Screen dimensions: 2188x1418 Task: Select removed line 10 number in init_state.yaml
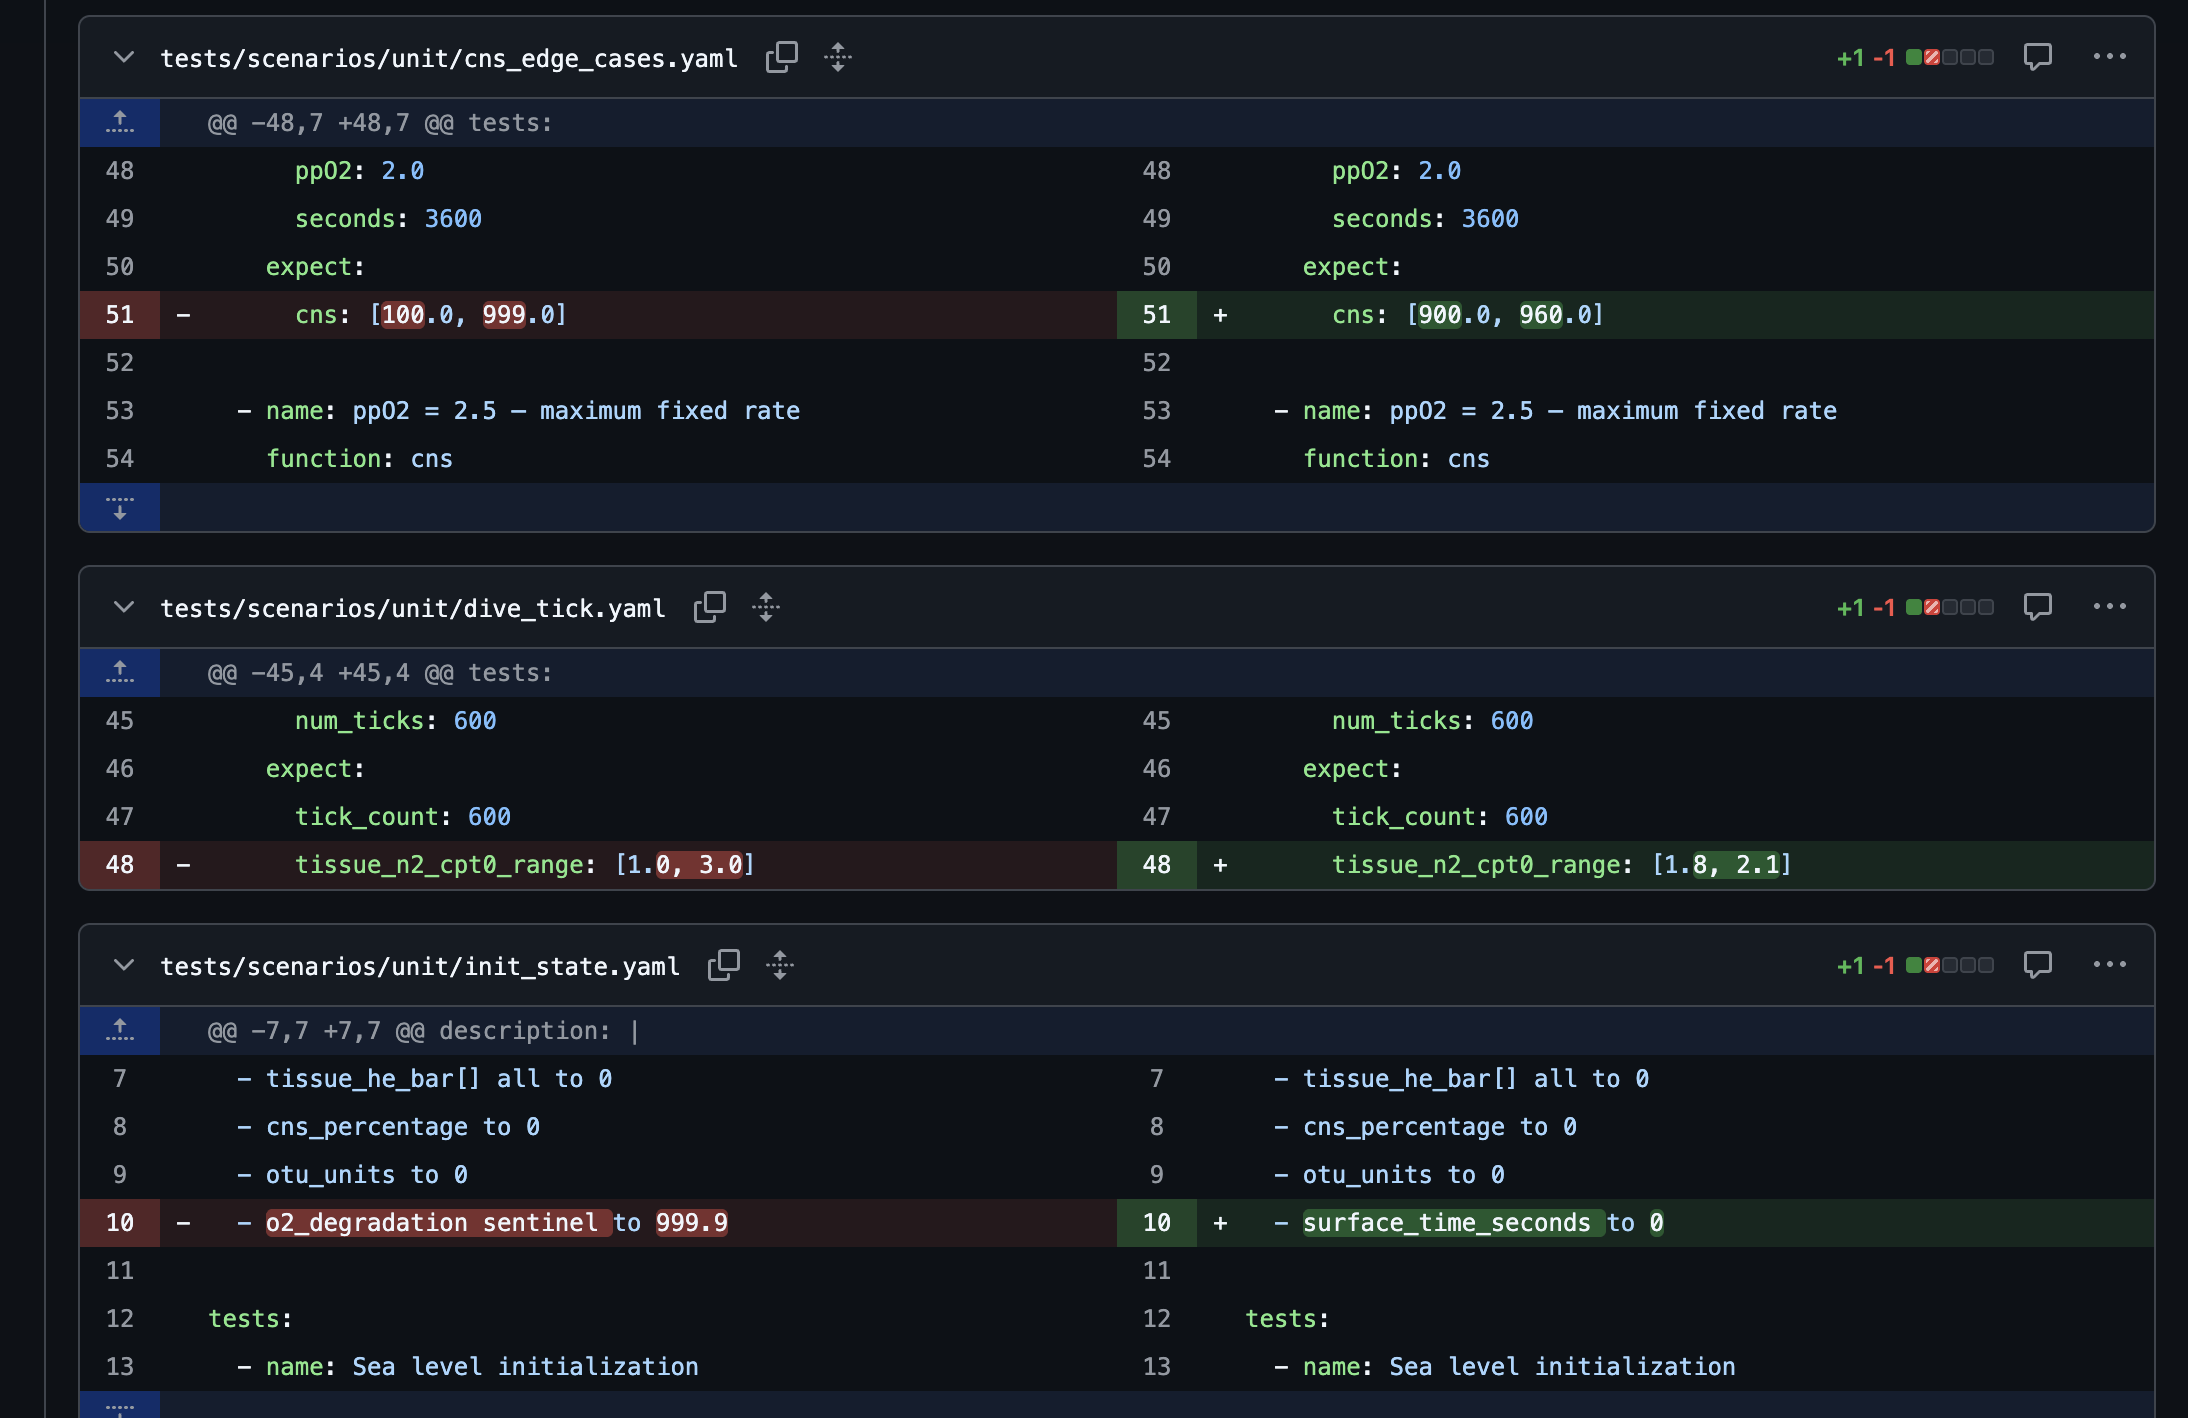point(120,1223)
